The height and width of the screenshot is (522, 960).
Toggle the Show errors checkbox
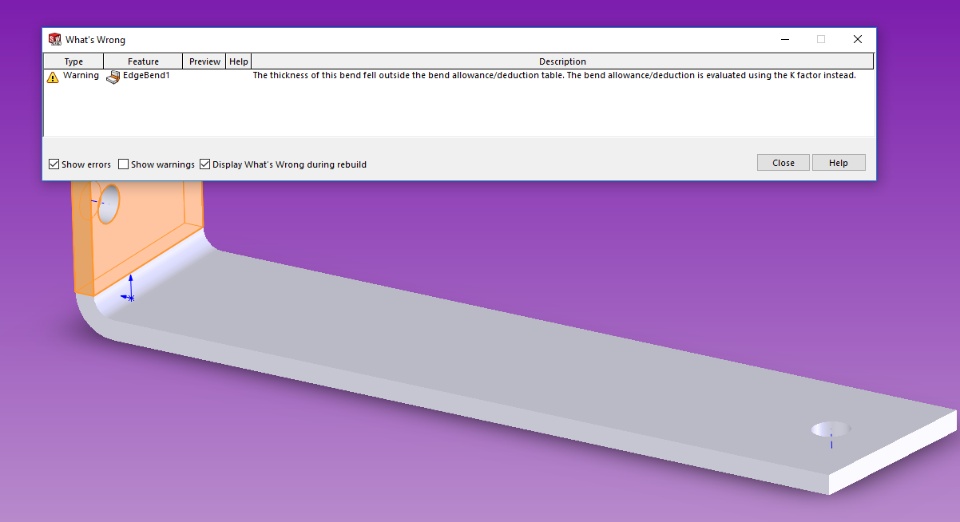54,164
